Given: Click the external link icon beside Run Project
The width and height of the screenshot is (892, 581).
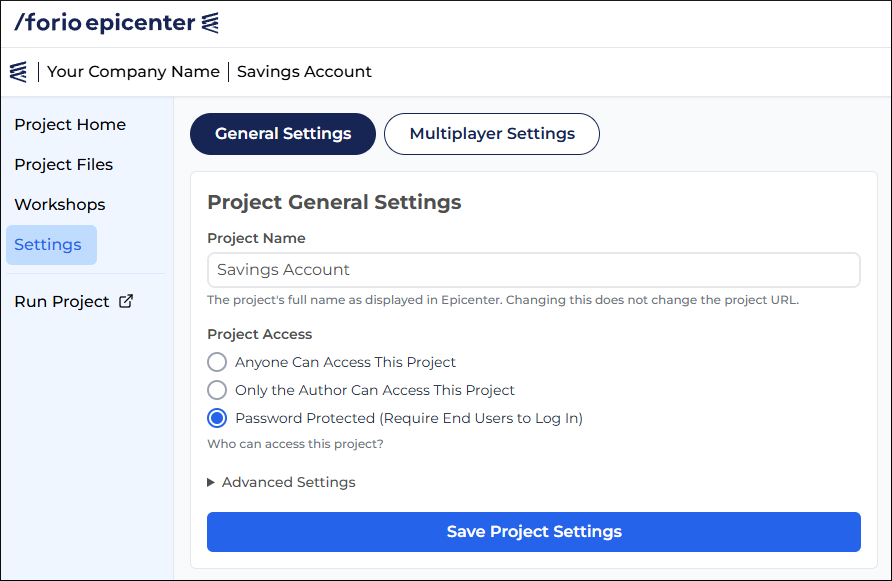Looking at the screenshot, I should (x=126, y=301).
